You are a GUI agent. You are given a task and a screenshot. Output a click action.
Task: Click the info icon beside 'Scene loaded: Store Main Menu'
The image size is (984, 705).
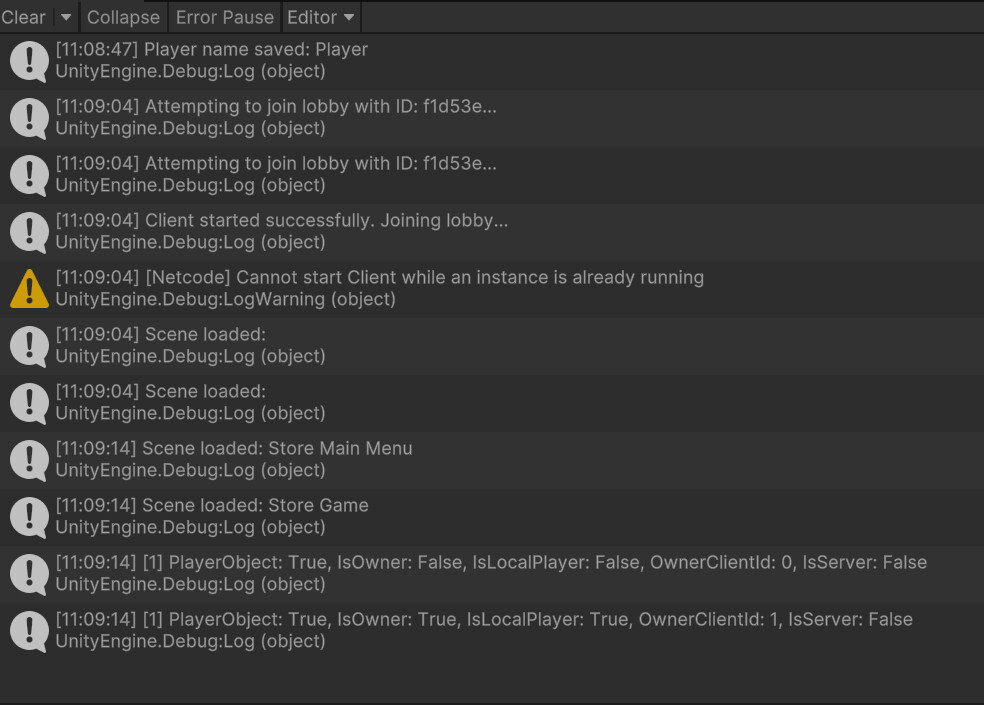[x=29, y=460]
